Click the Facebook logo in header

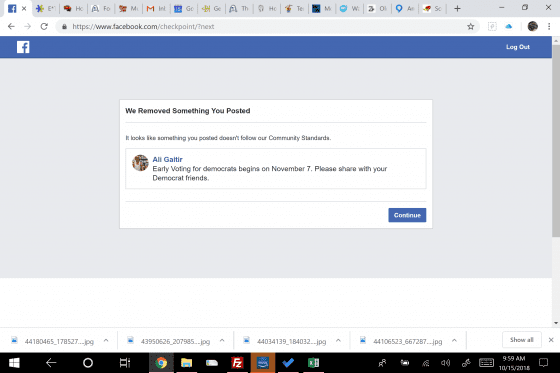point(23,47)
